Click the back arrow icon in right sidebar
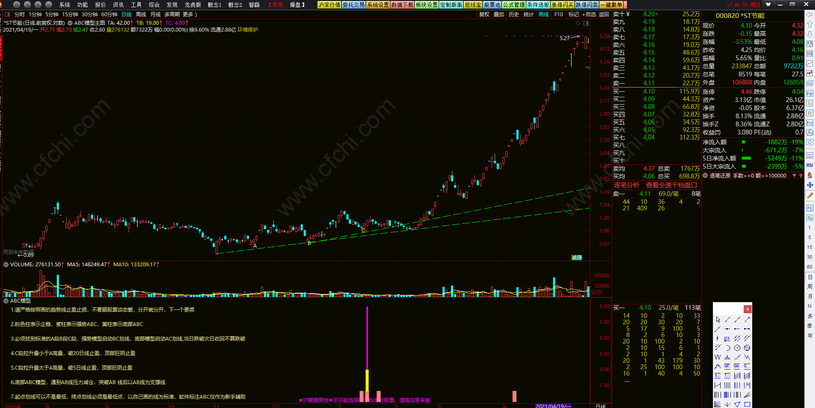Screen dimensions: 815x408 point(810,15)
